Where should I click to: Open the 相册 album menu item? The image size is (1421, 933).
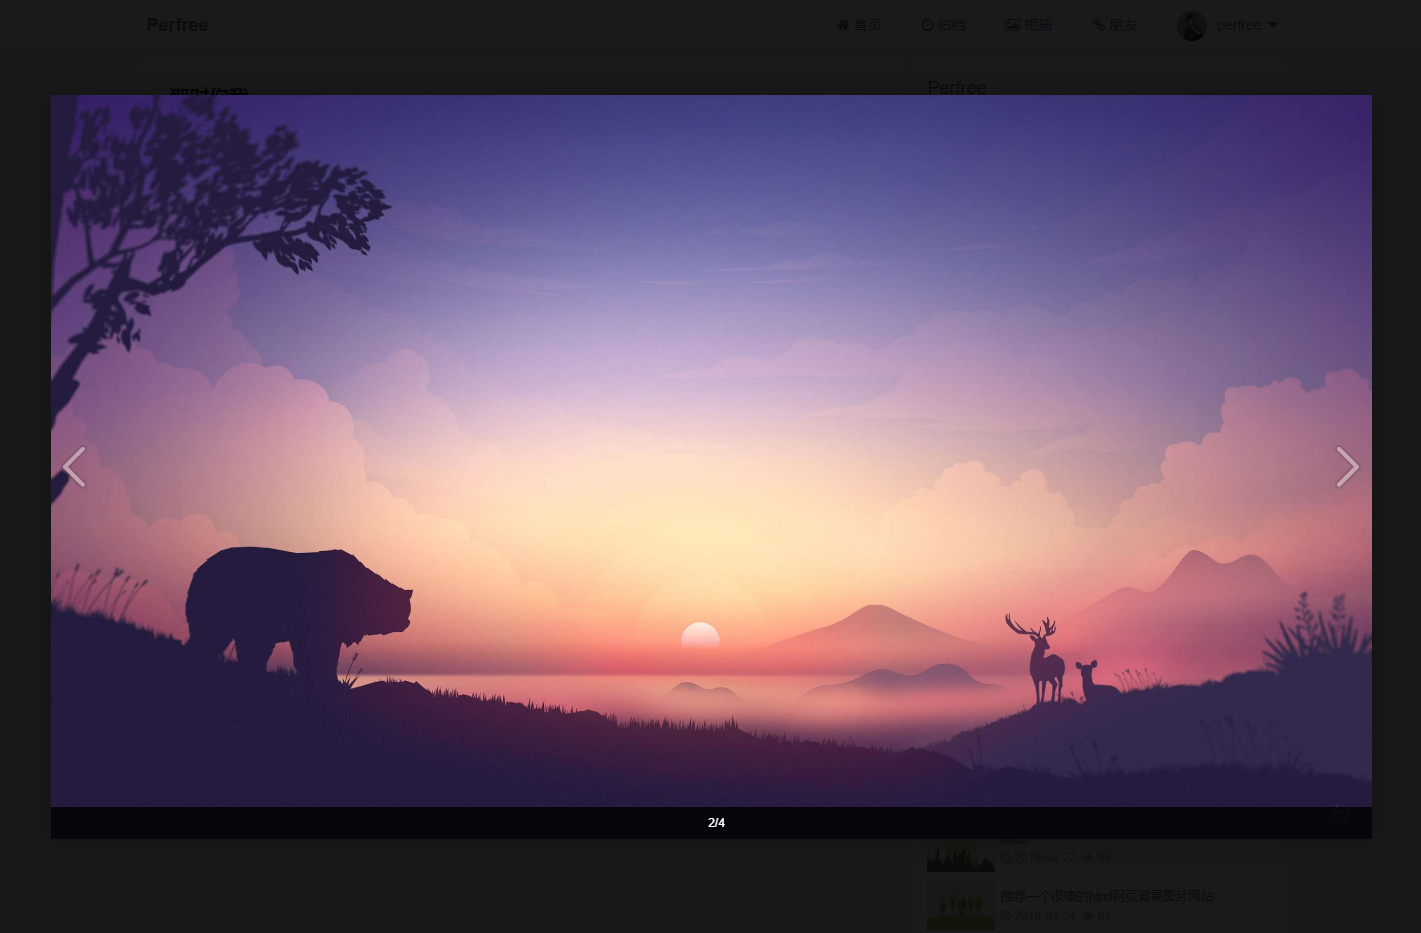point(1028,25)
